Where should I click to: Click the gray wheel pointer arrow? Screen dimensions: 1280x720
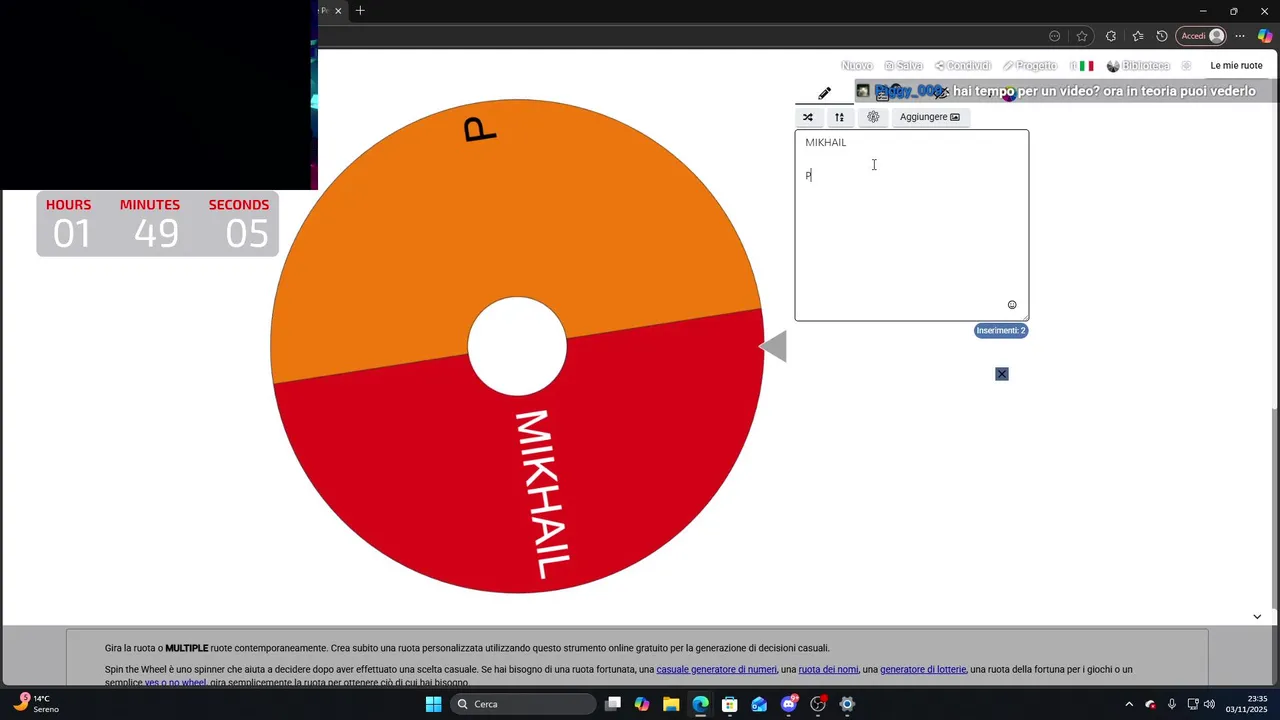pos(773,347)
